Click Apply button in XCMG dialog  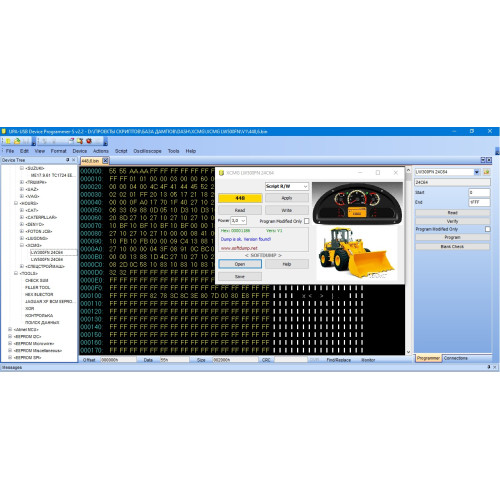[x=287, y=198]
